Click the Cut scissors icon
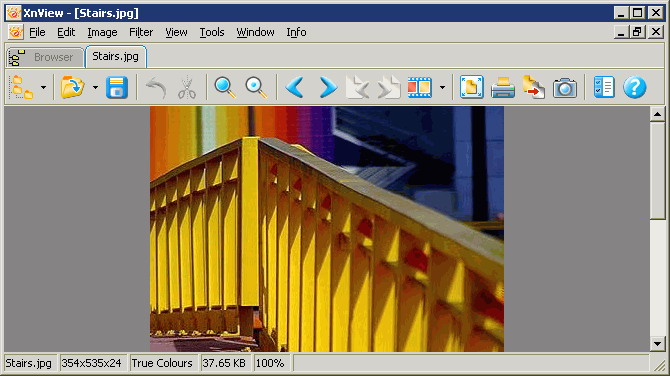The image size is (670, 376). coord(187,87)
